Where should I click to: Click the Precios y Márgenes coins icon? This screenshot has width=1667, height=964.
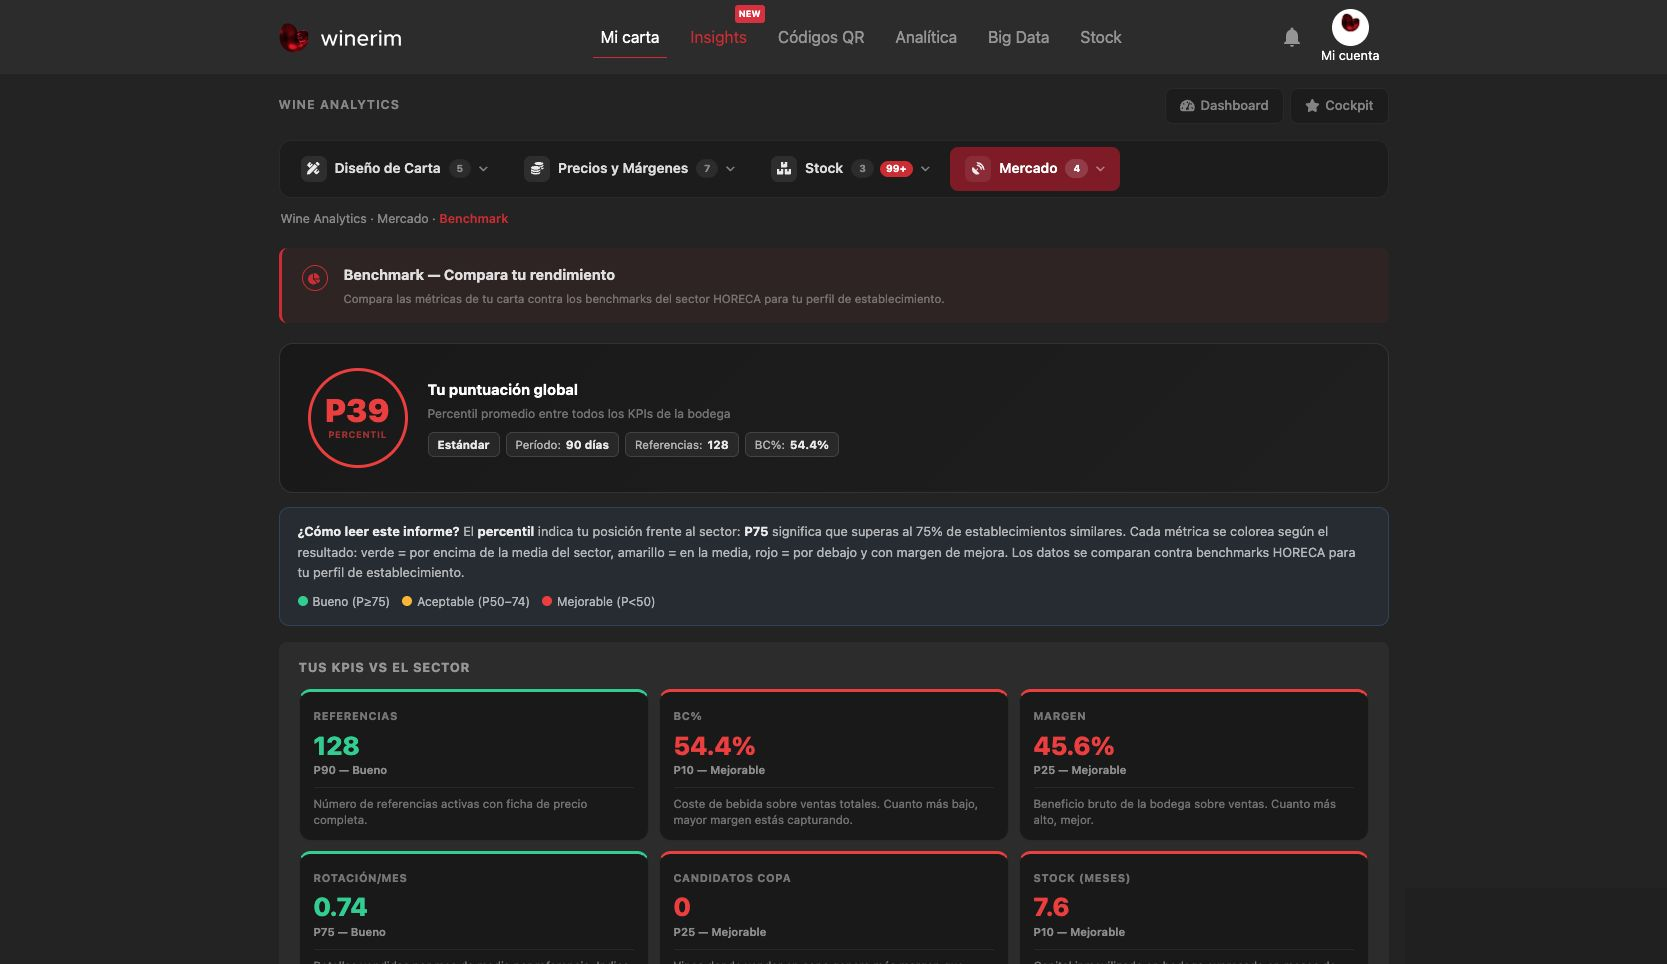[537, 168]
